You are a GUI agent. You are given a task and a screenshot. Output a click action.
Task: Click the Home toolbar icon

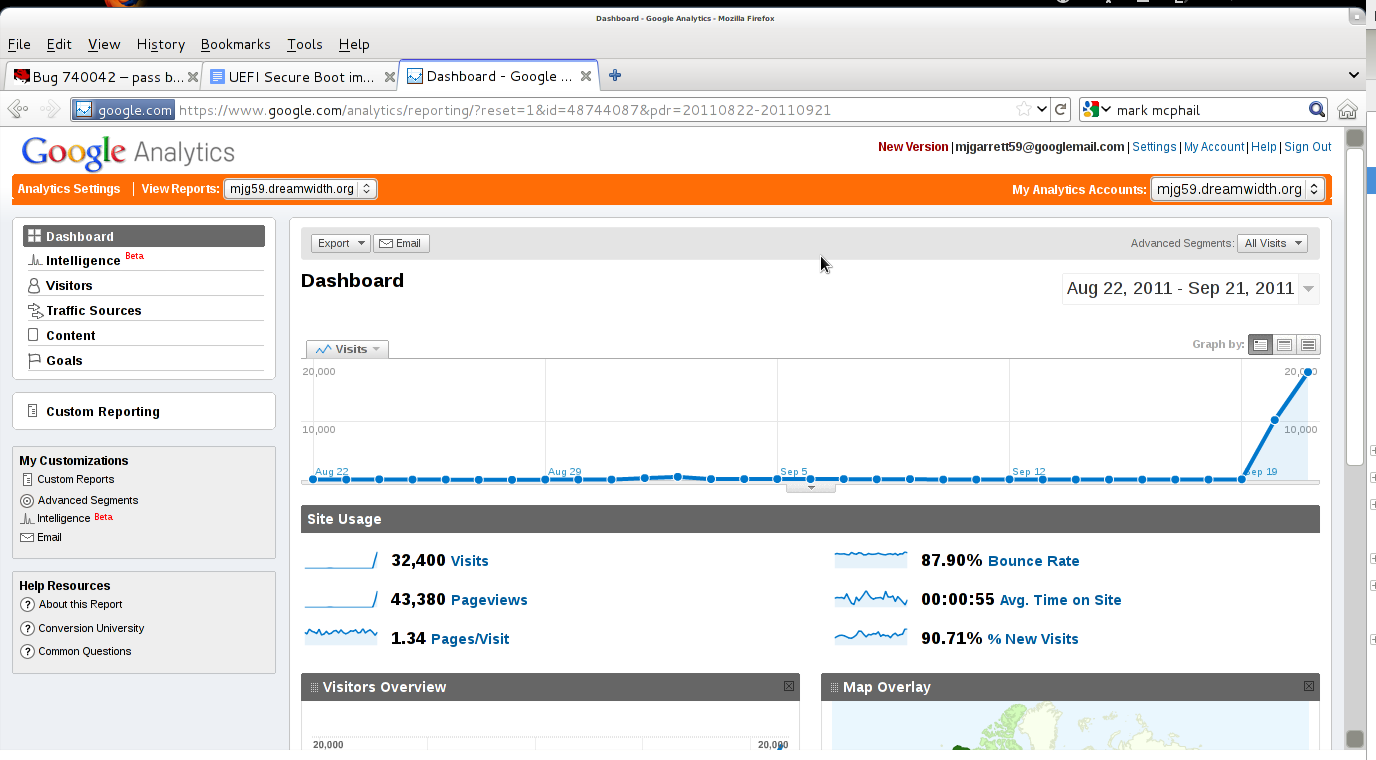[1347, 110]
